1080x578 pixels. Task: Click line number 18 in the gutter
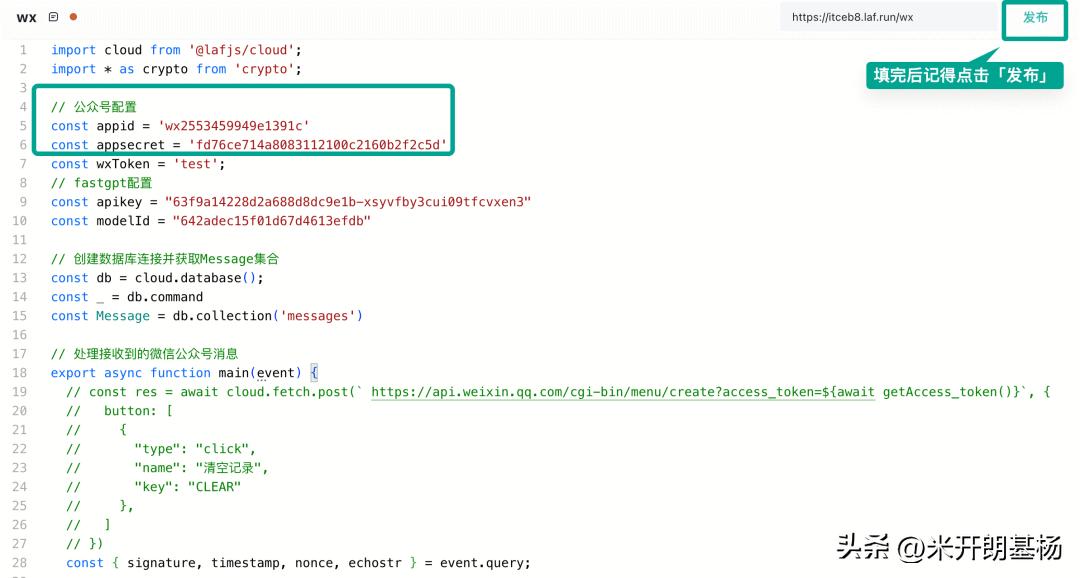click(19, 373)
